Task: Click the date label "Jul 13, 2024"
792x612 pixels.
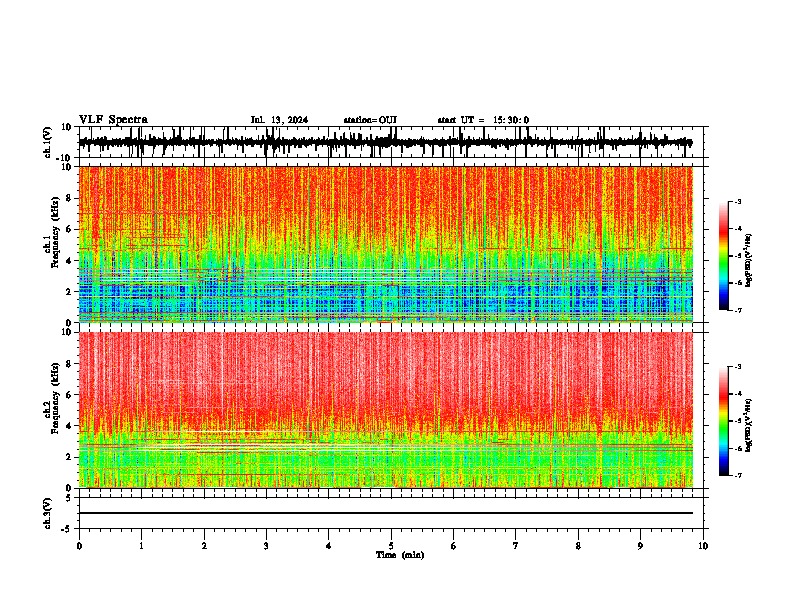Action: click(x=279, y=120)
